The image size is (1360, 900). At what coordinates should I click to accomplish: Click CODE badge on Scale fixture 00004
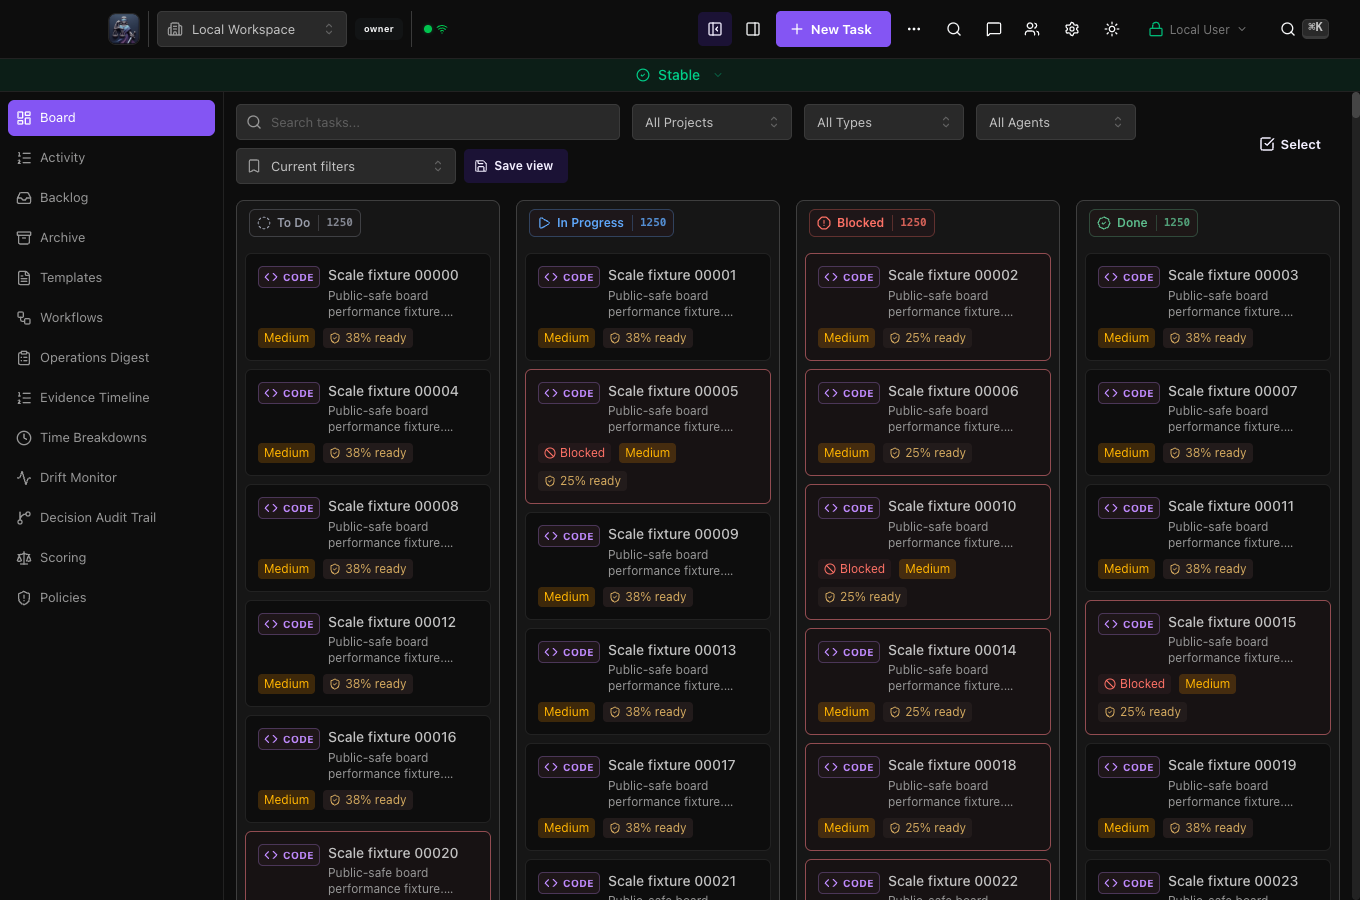coord(289,393)
